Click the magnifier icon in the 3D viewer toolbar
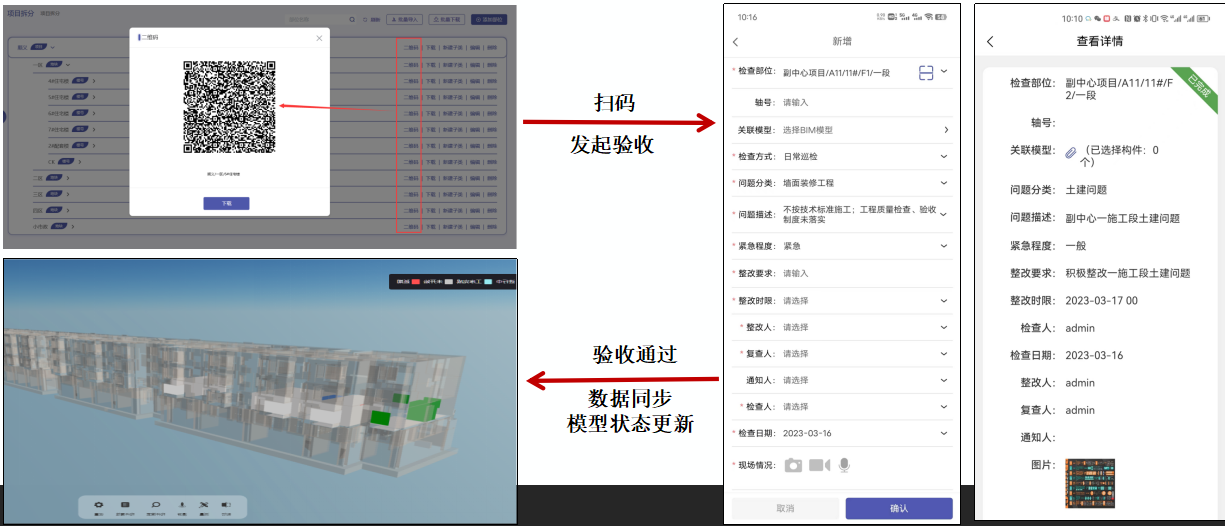 (155, 504)
